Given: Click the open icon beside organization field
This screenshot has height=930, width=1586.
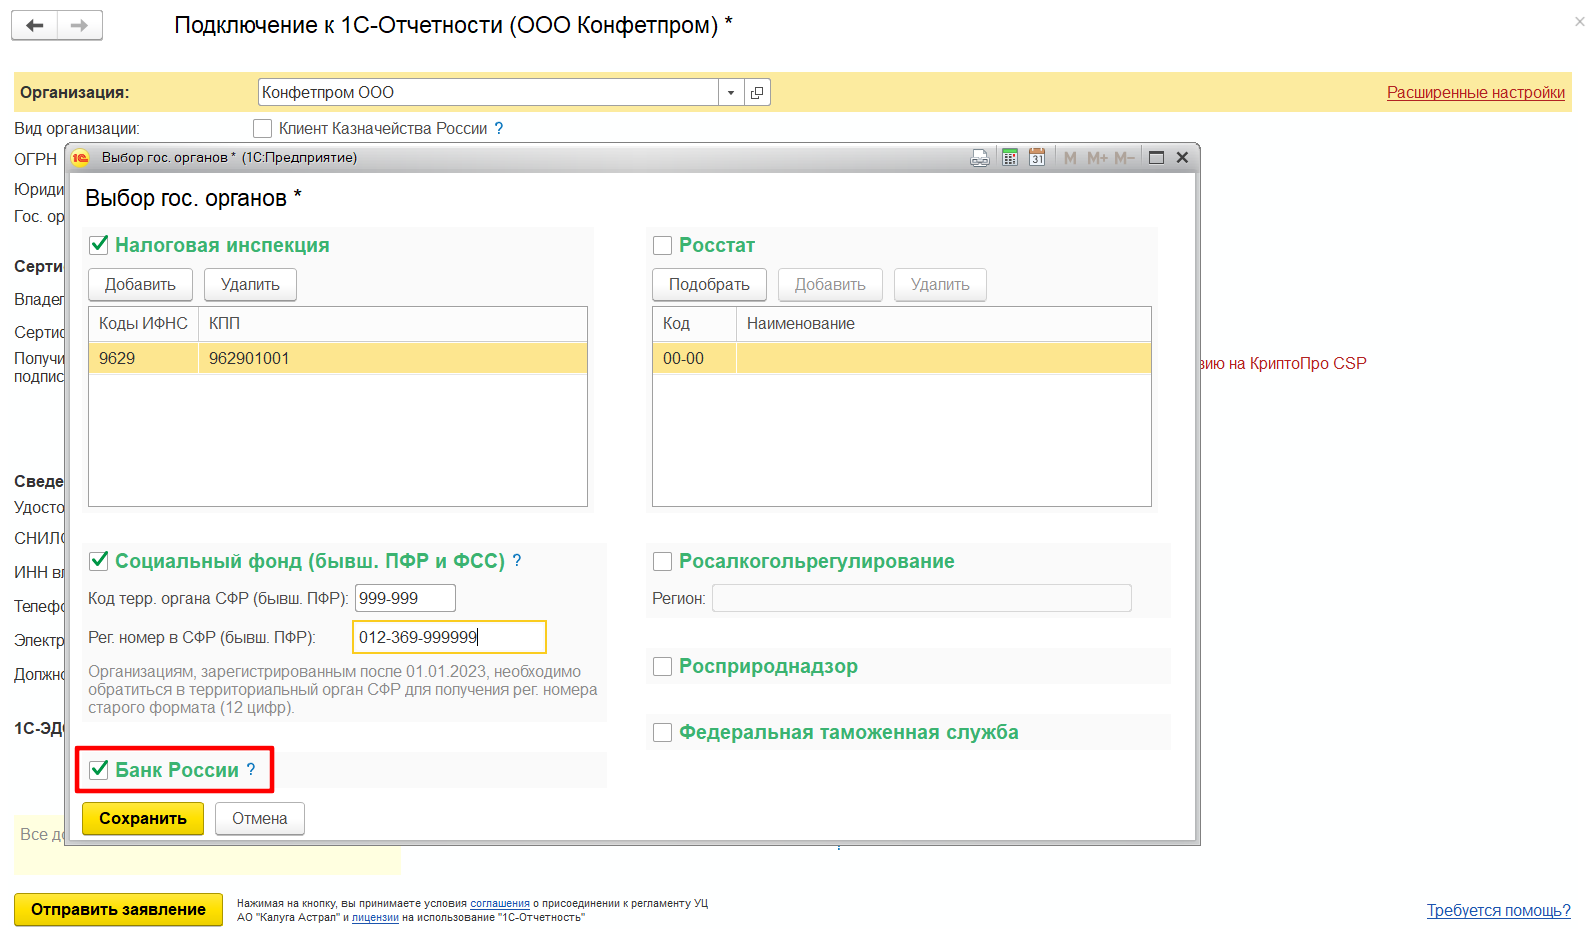Looking at the screenshot, I should point(757,93).
